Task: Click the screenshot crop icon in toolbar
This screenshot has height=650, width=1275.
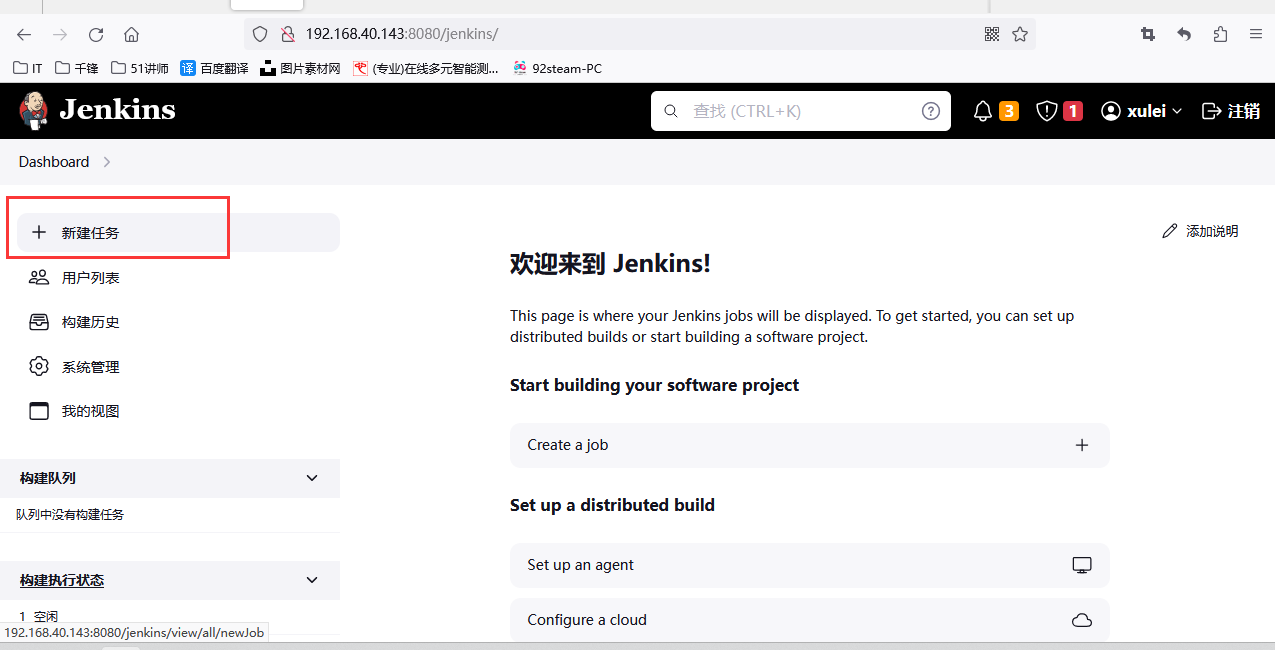Action: tap(1148, 34)
